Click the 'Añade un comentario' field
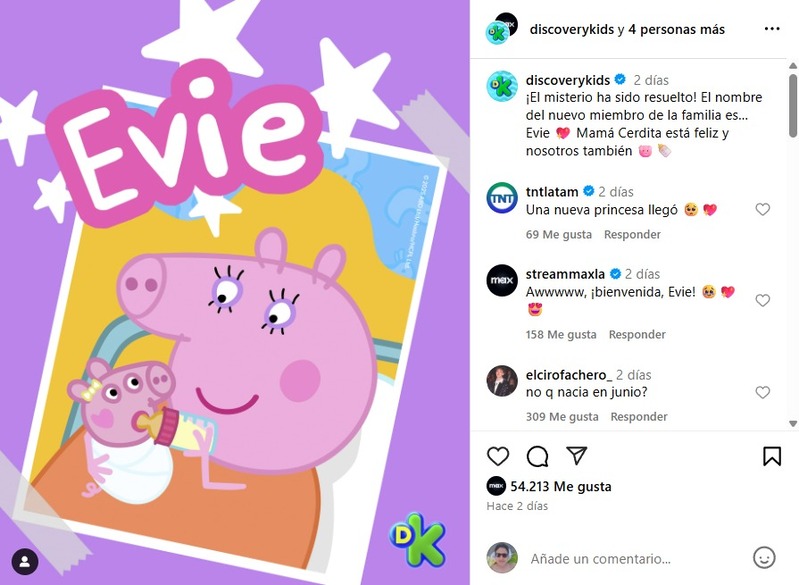 [x=637, y=559]
